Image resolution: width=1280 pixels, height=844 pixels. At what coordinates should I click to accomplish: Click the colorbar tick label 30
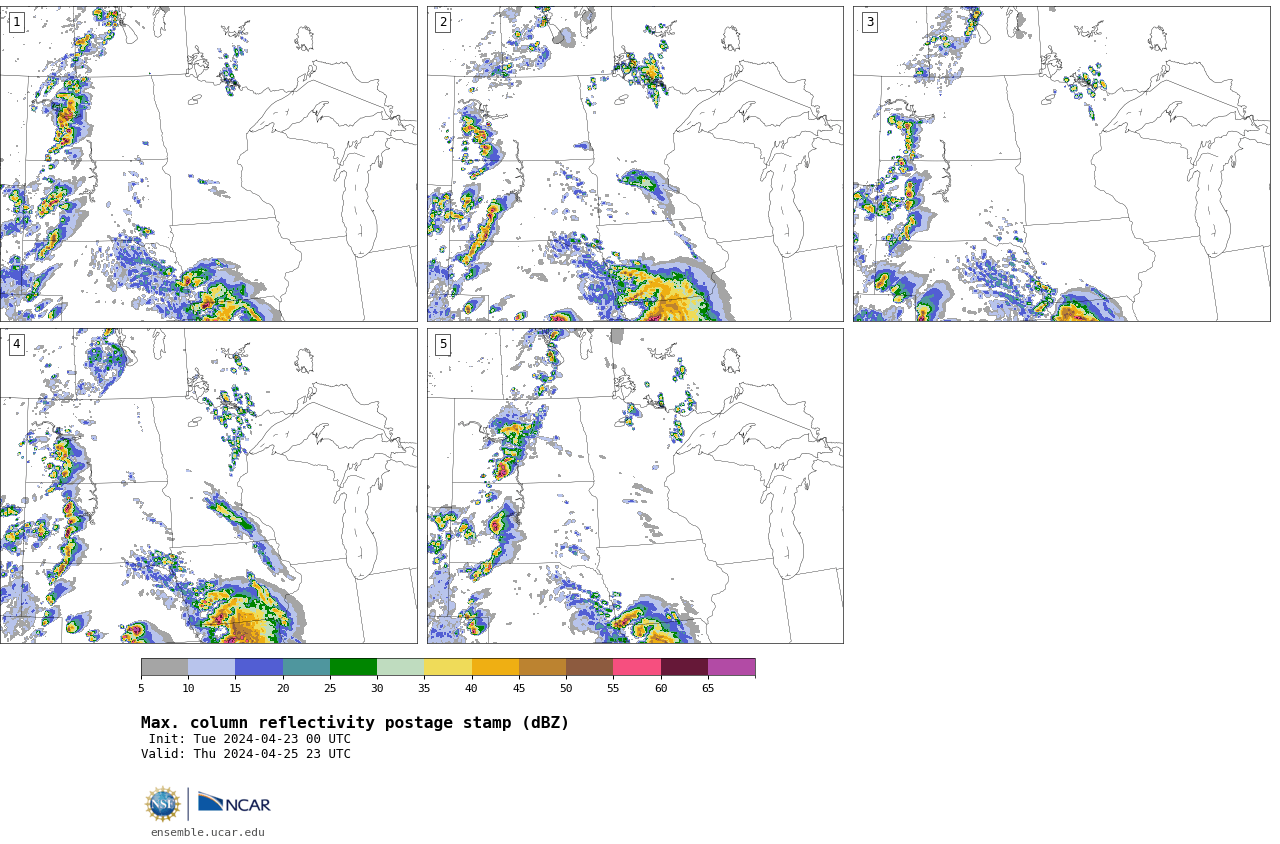click(x=377, y=688)
